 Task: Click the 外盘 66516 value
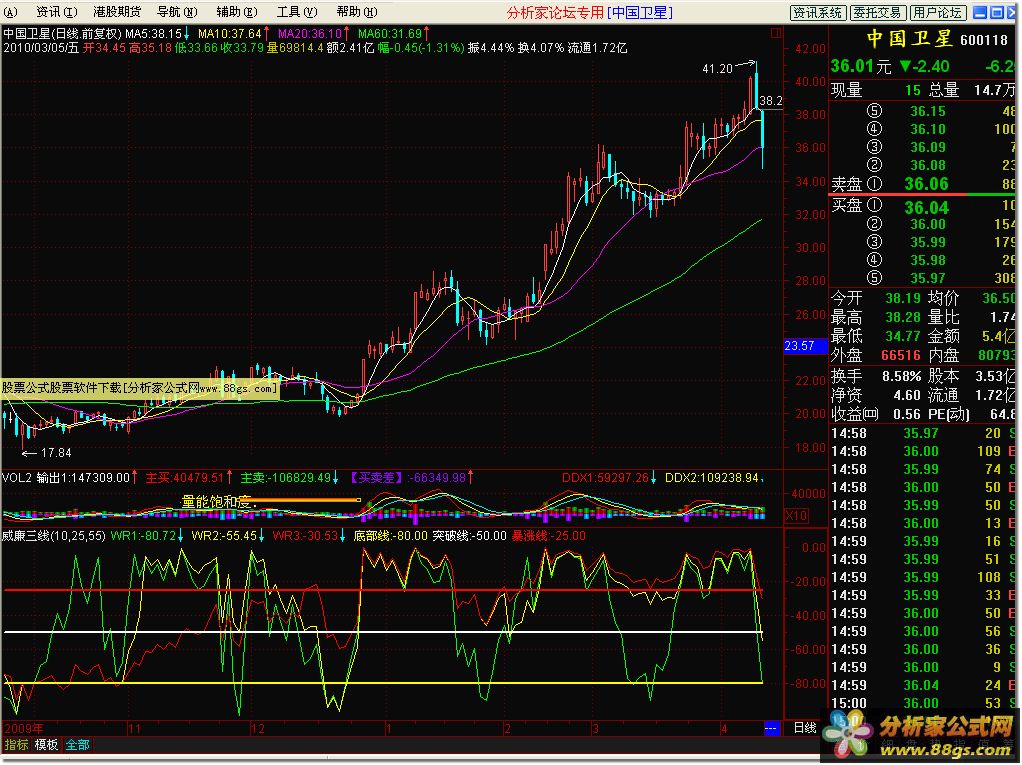tap(901, 355)
